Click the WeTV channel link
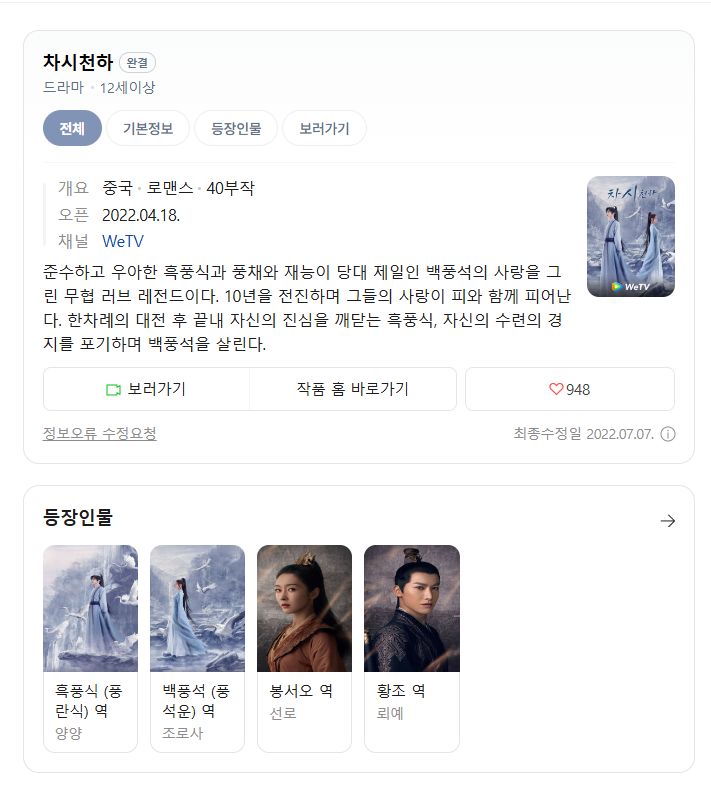Screen dimensions: 711x800 point(123,241)
